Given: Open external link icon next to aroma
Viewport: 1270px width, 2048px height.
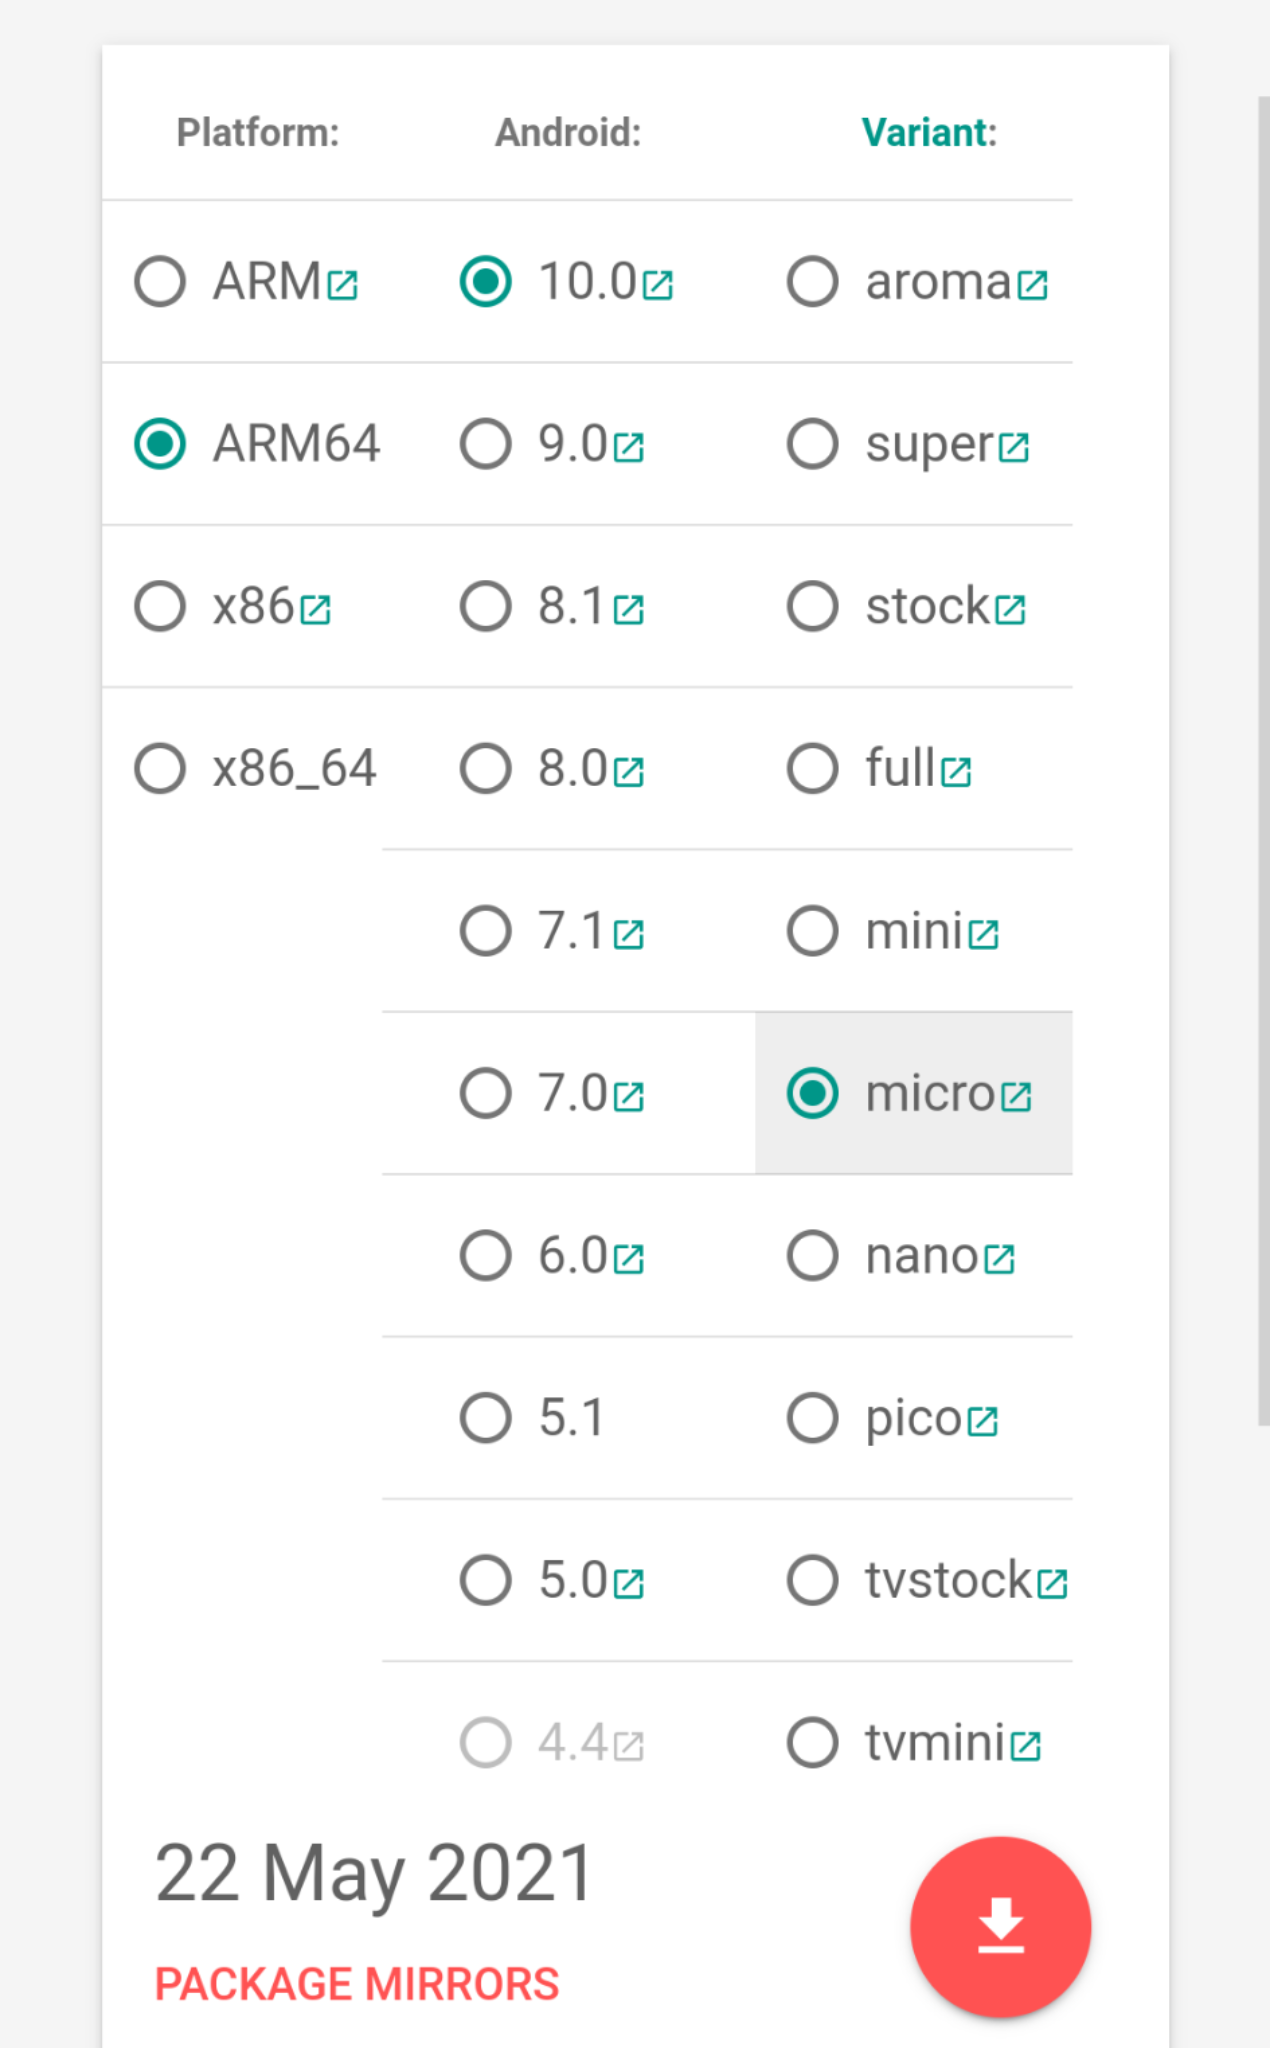Looking at the screenshot, I should pyautogui.click(x=1032, y=286).
